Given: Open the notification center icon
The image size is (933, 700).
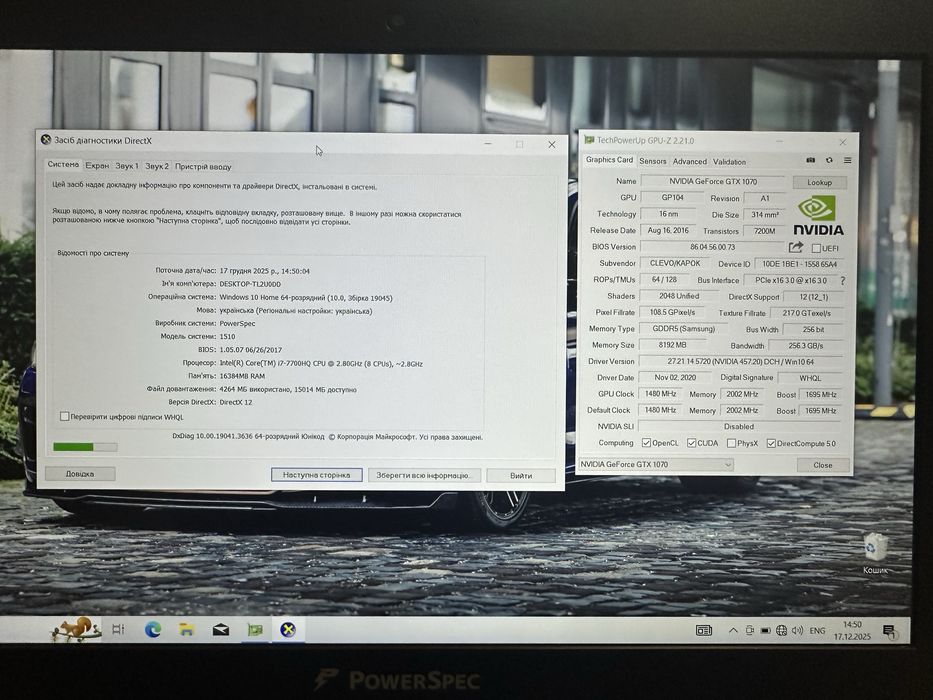Looking at the screenshot, I should point(890,632).
